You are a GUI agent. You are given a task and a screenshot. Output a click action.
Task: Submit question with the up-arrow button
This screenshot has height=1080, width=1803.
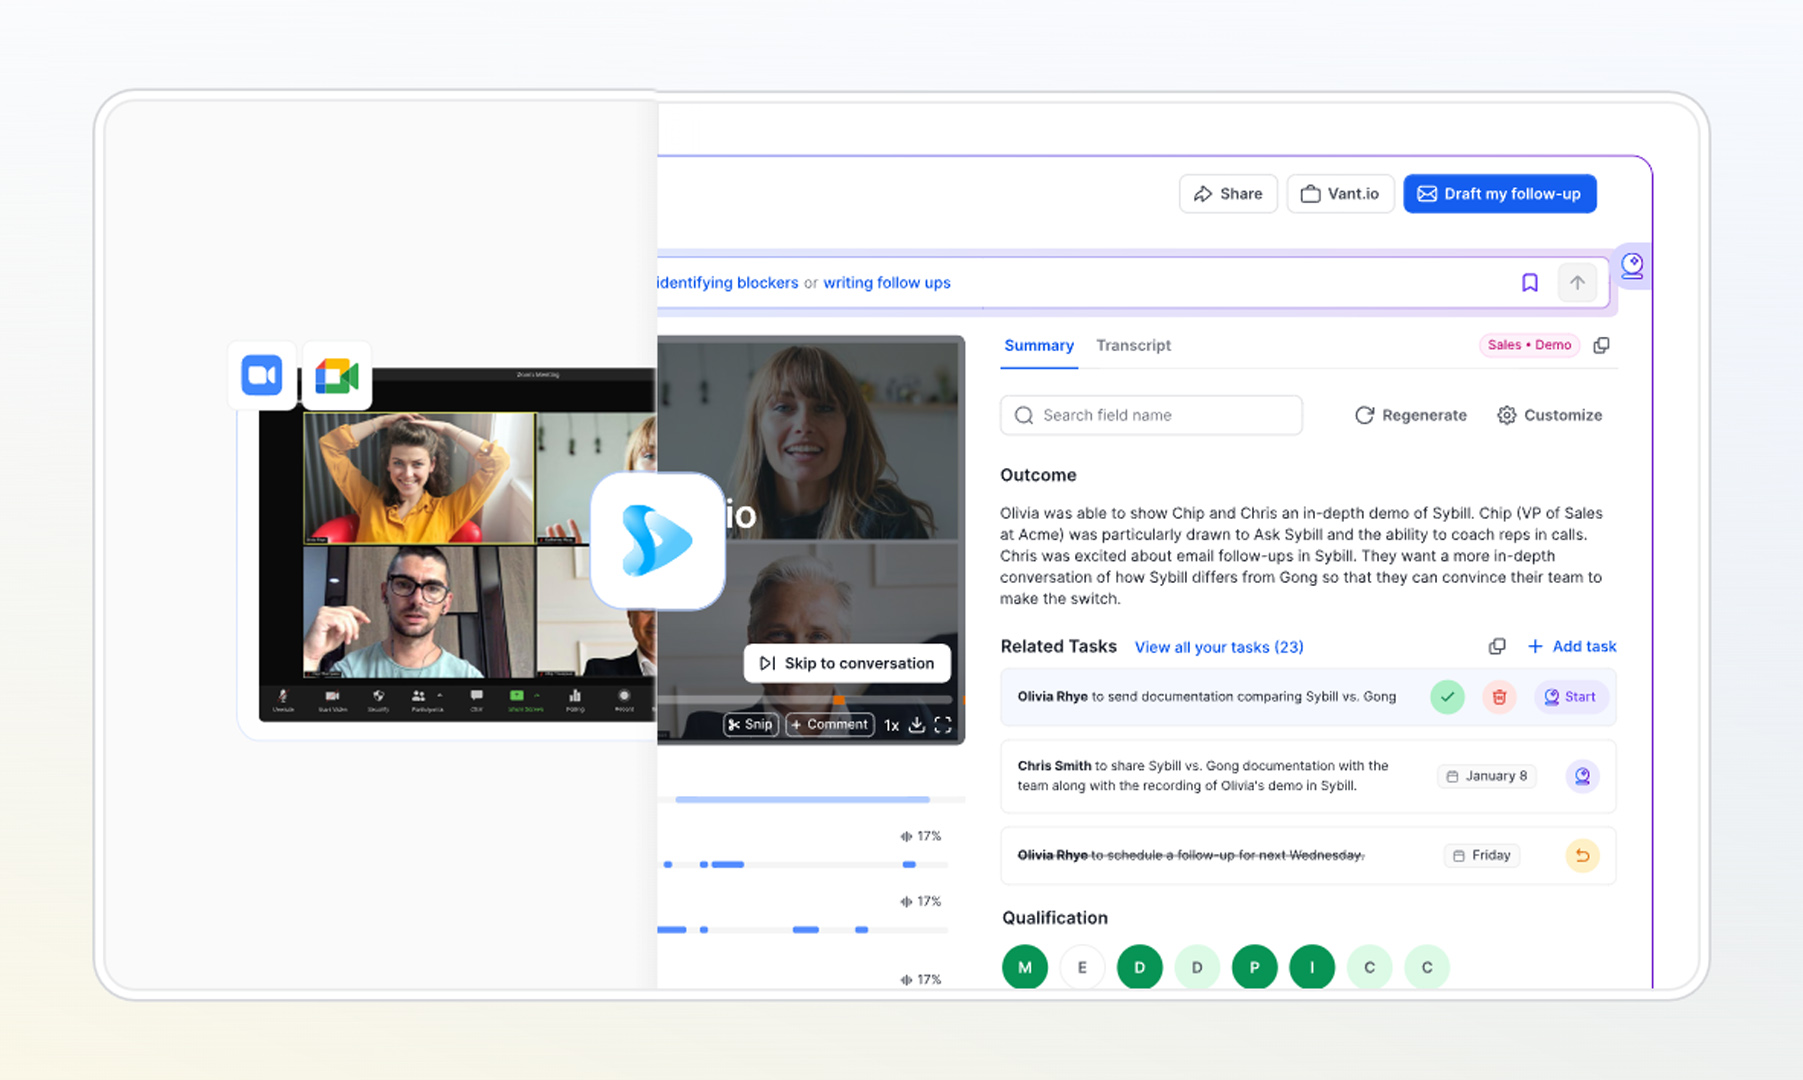pyautogui.click(x=1577, y=283)
